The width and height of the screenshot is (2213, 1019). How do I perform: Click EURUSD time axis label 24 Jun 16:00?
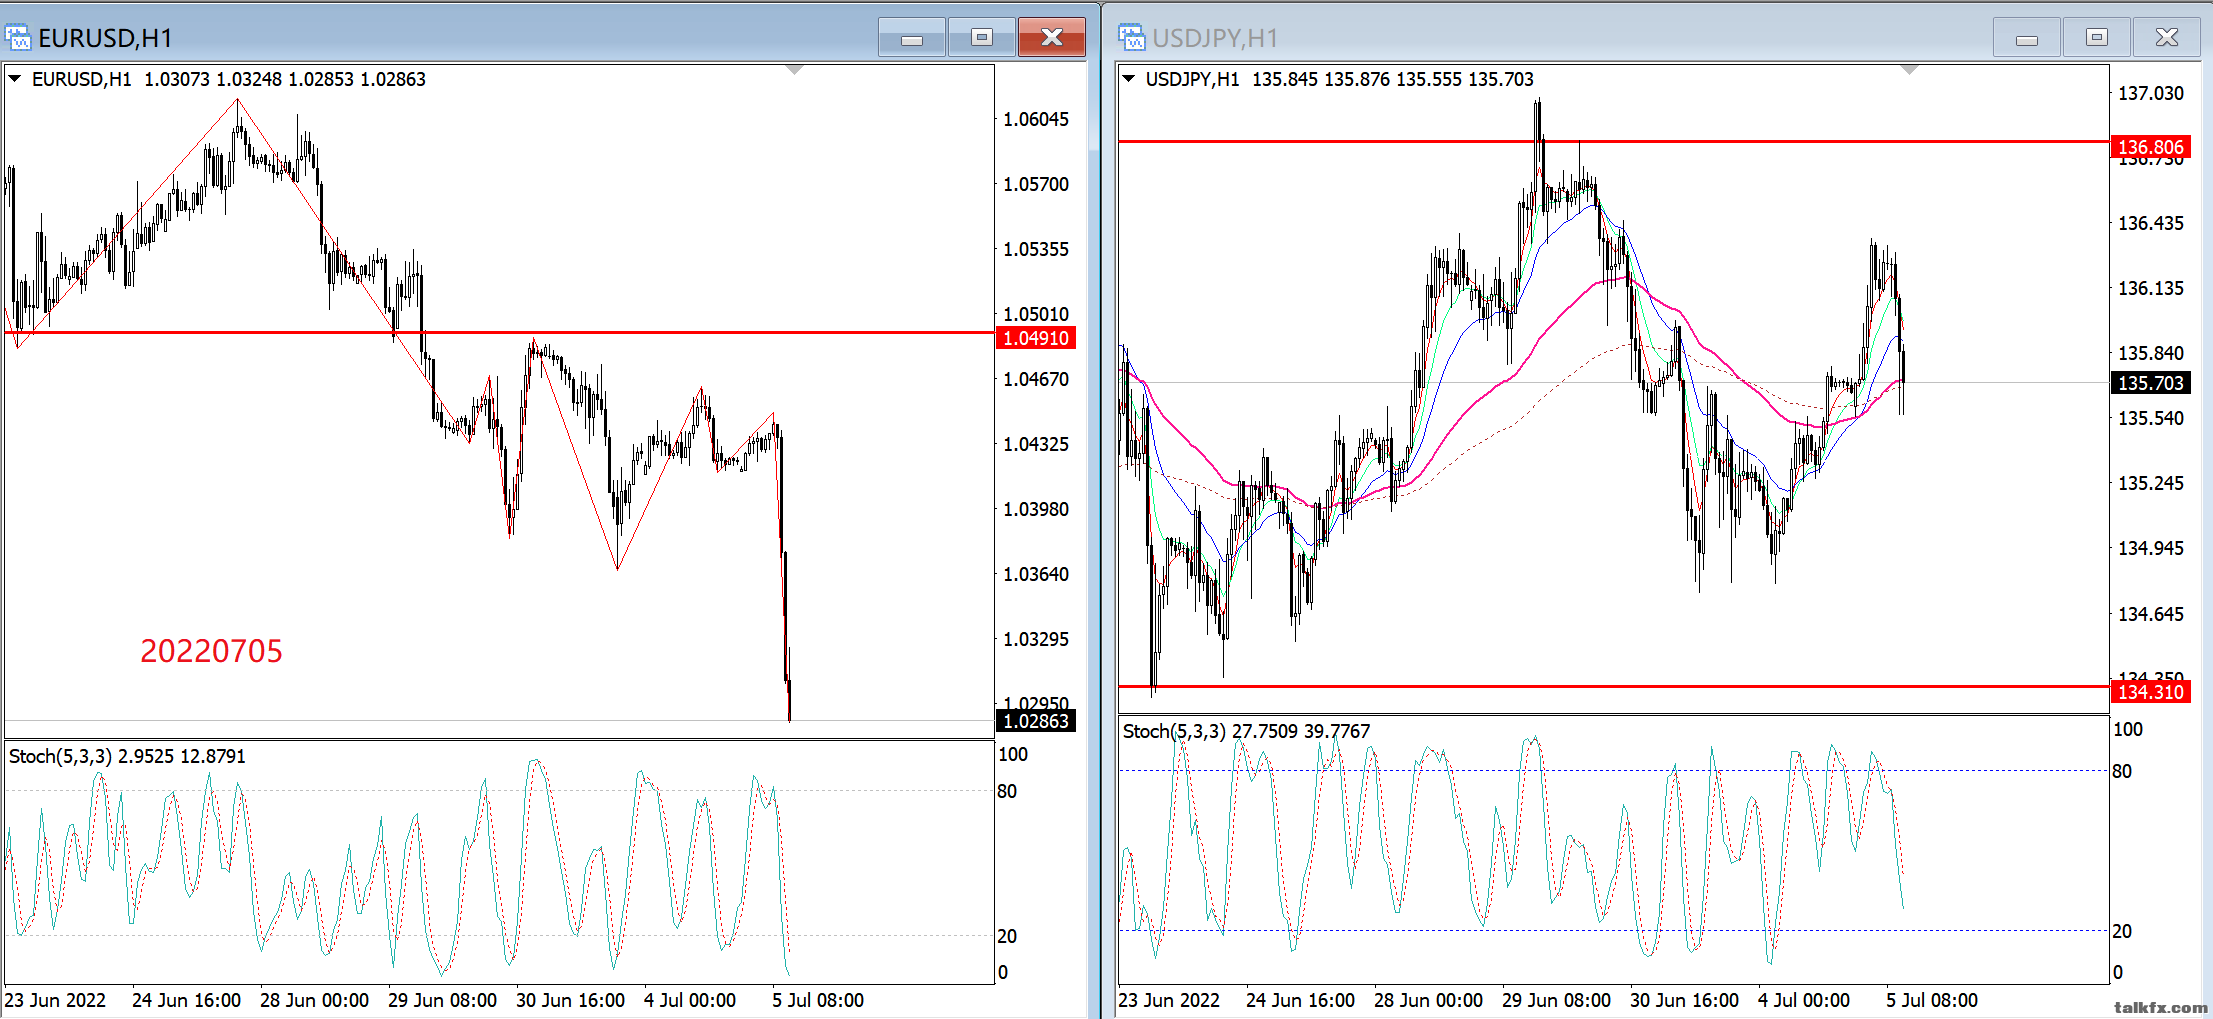(186, 1000)
